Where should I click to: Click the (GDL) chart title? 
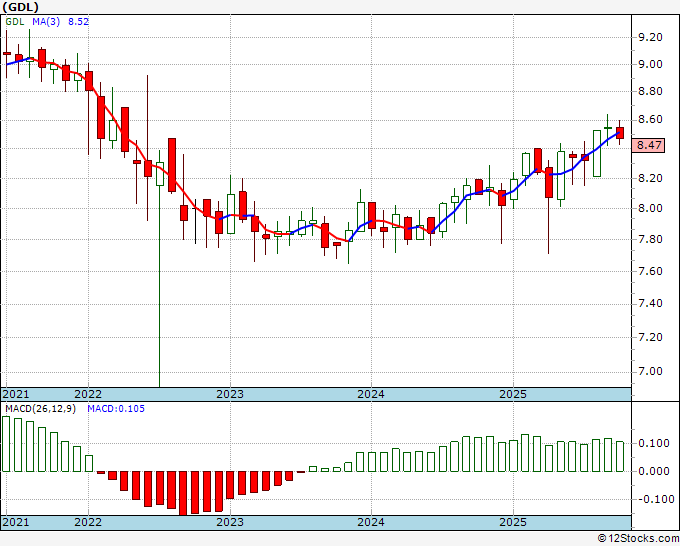[x=20, y=7]
